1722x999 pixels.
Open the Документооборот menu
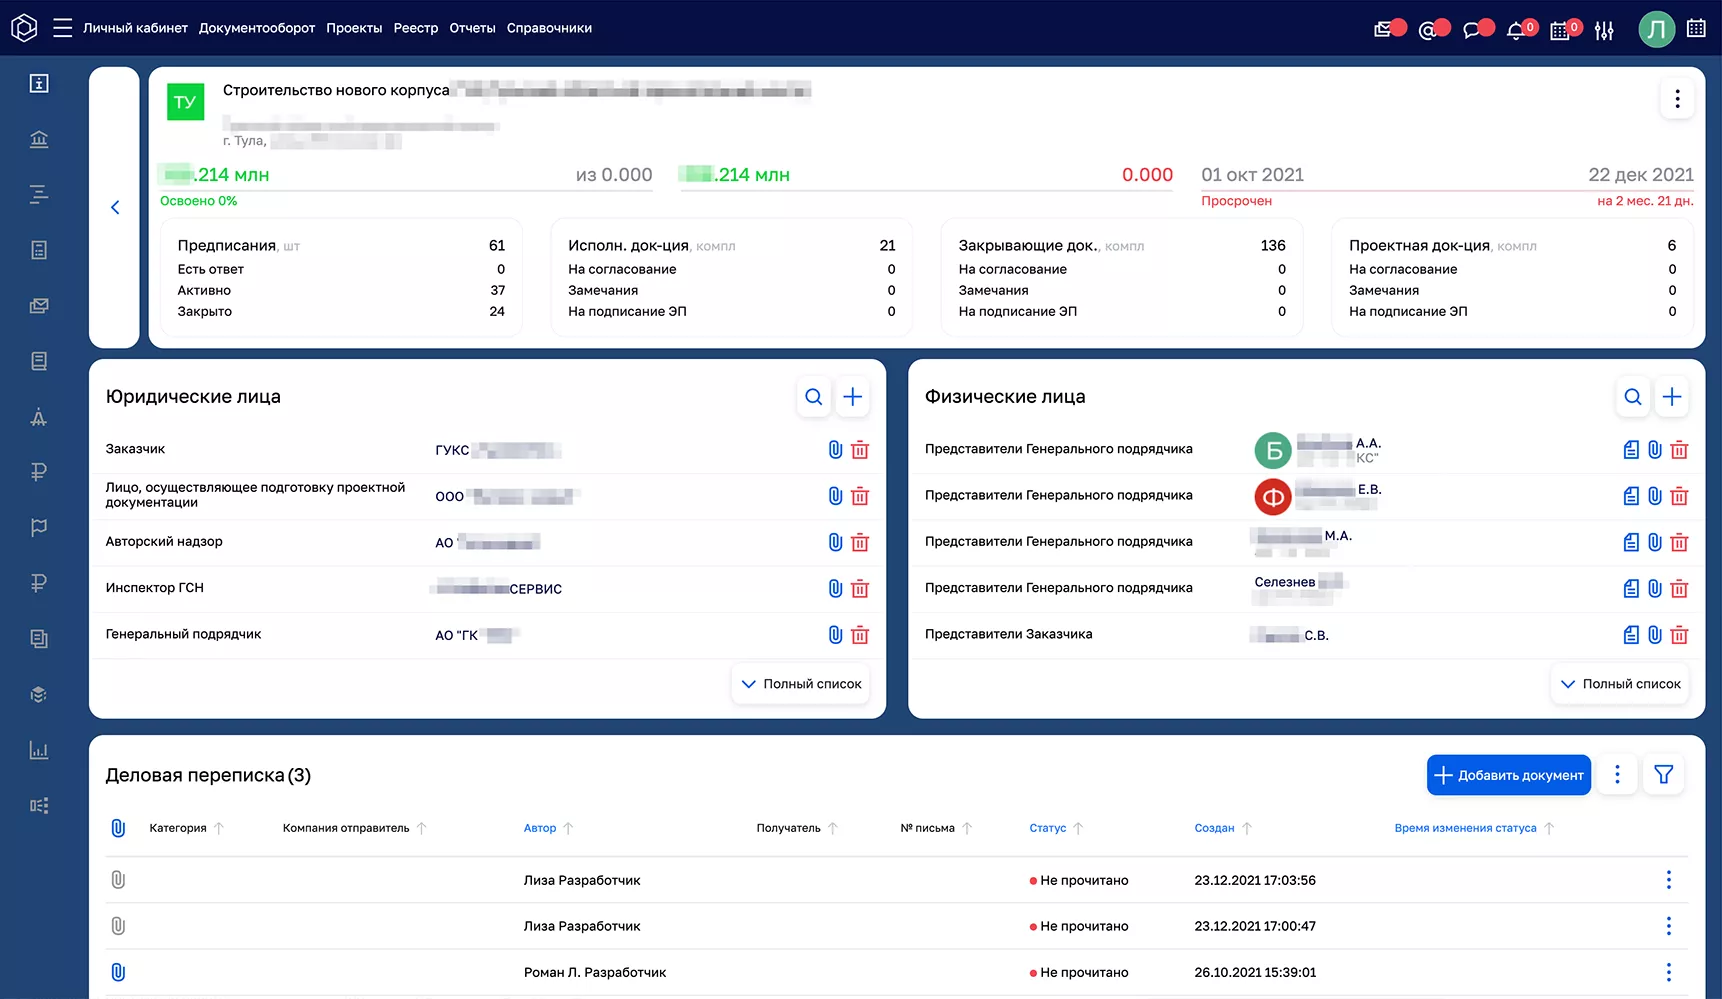(257, 28)
